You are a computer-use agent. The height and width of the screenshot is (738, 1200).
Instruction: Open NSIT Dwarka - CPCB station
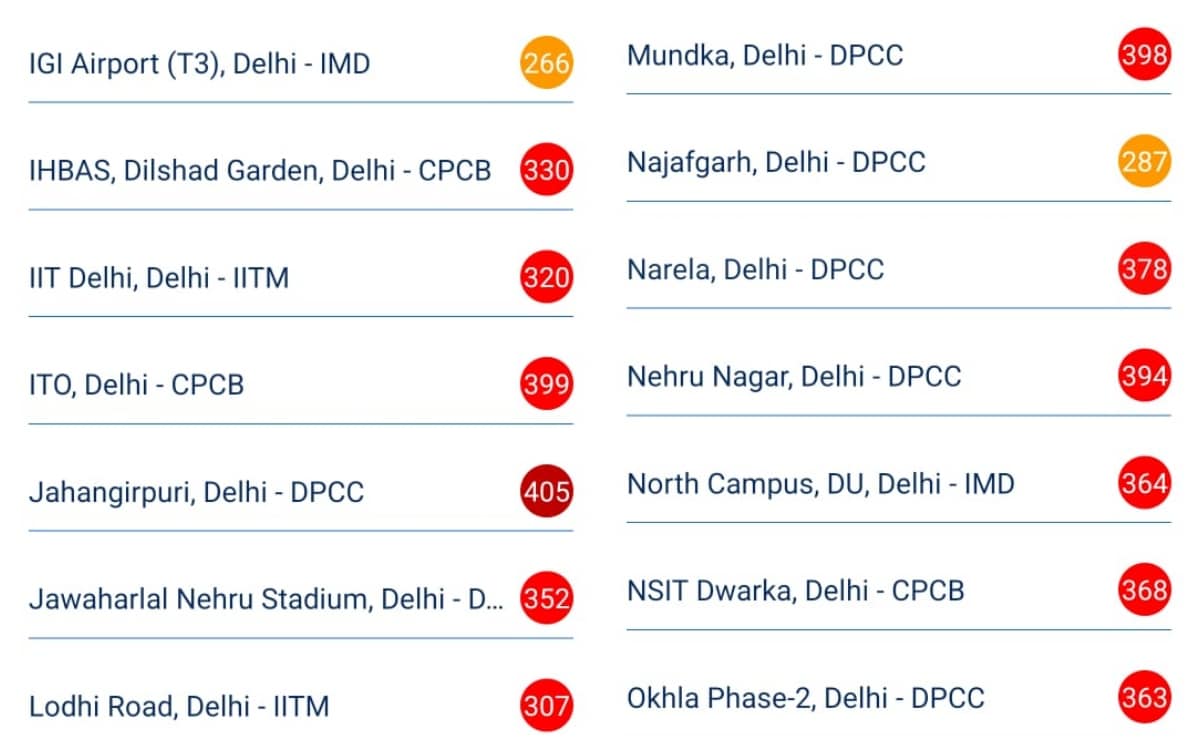(x=795, y=591)
